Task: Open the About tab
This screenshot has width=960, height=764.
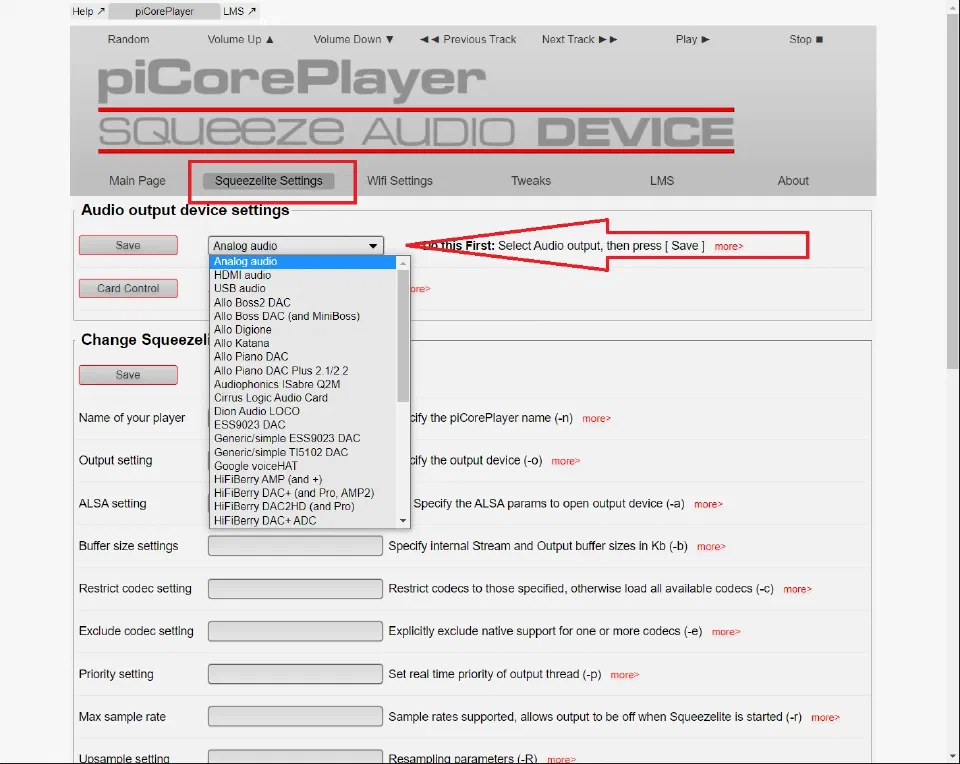Action: [x=793, y=181]
